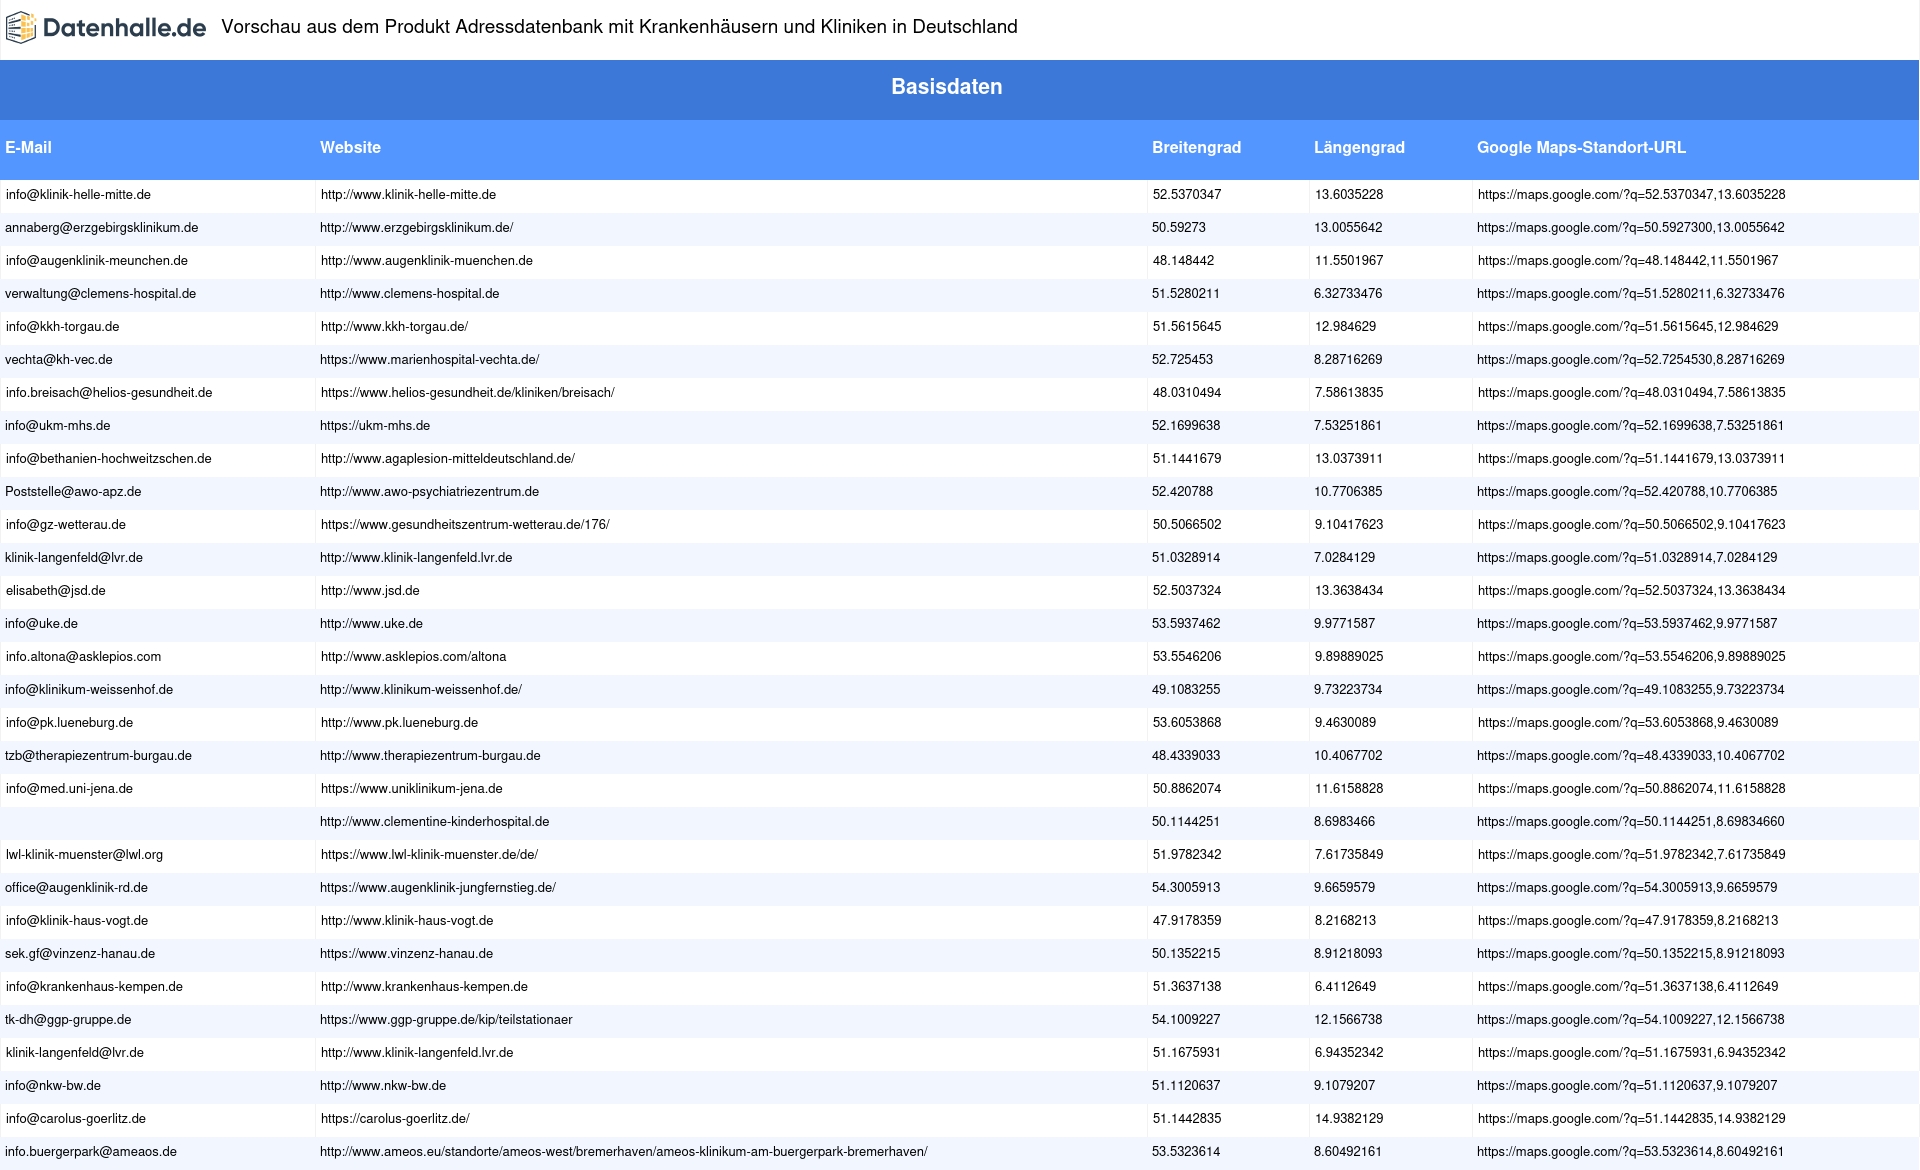The width and height of the screenshot is (1920, 1170).
Task: Open pk.lueneburg.de website link
Action: 399,723
